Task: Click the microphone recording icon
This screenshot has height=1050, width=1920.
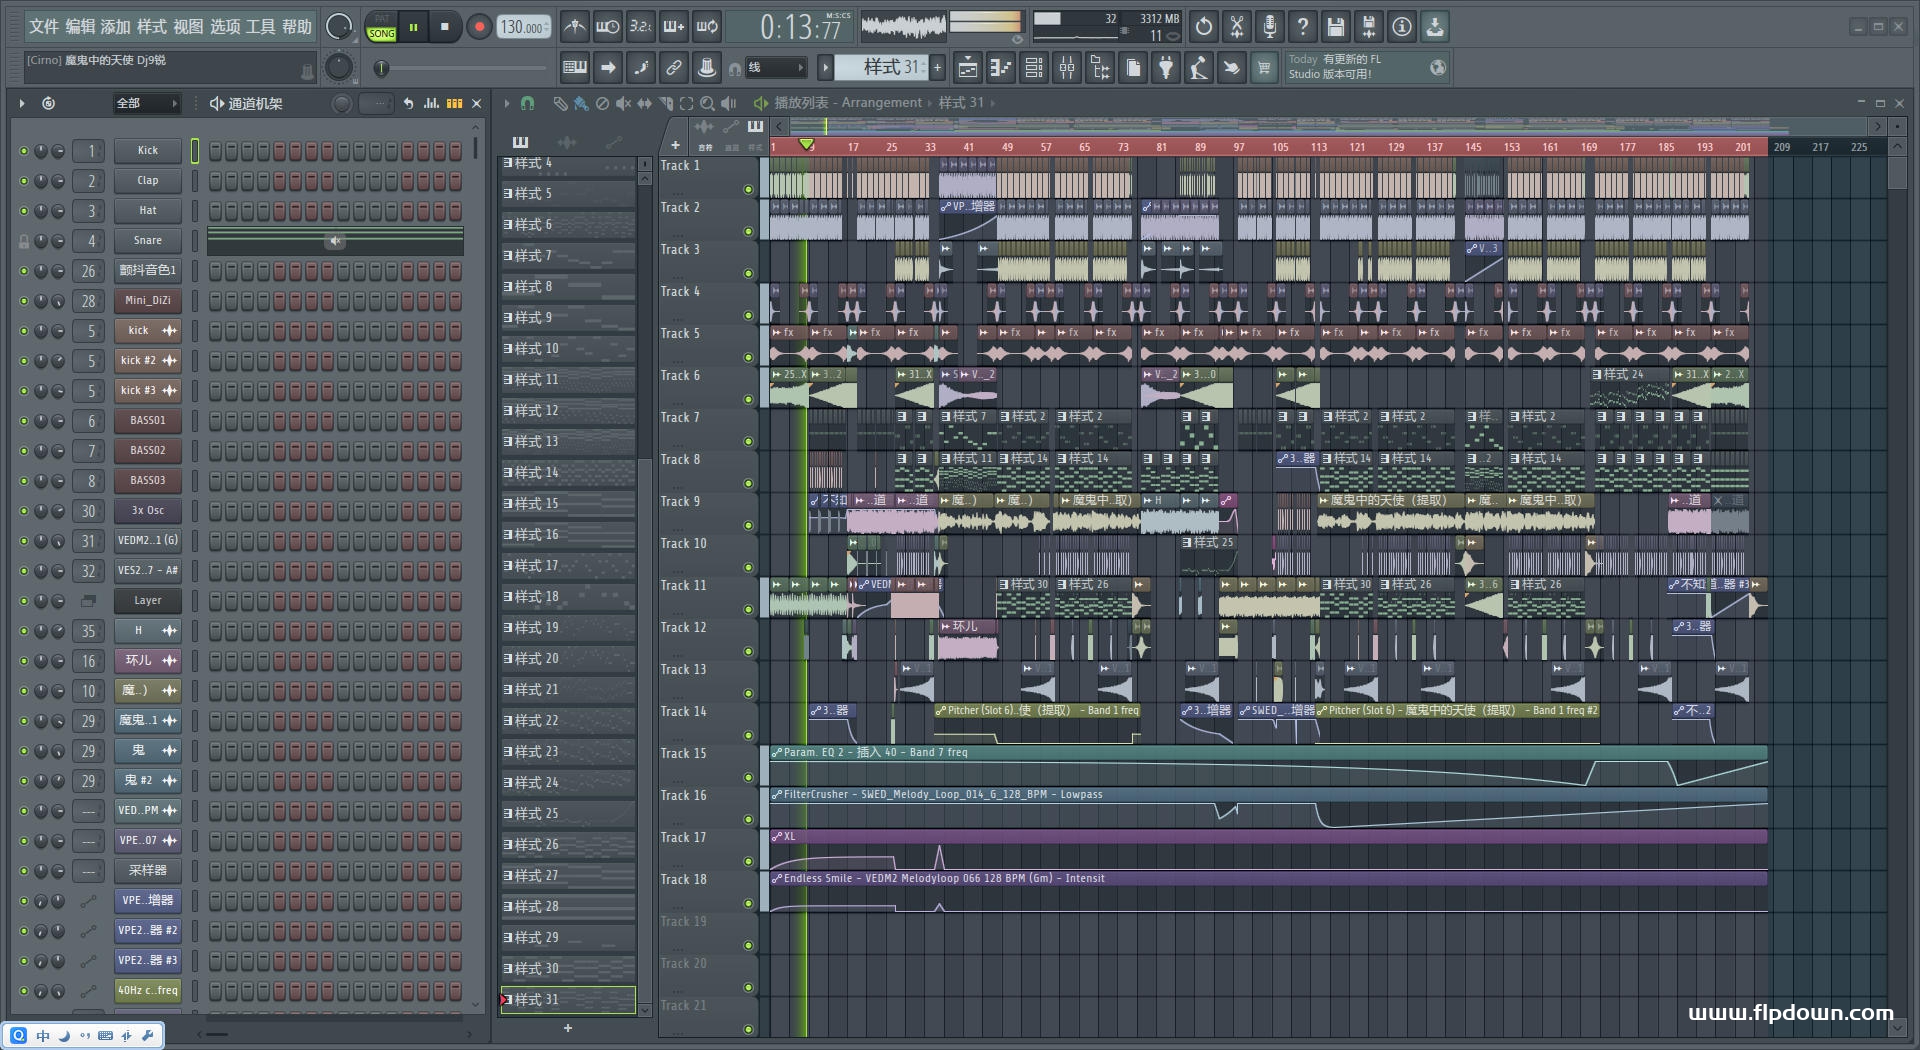Action: click(x=1269, y=27)
